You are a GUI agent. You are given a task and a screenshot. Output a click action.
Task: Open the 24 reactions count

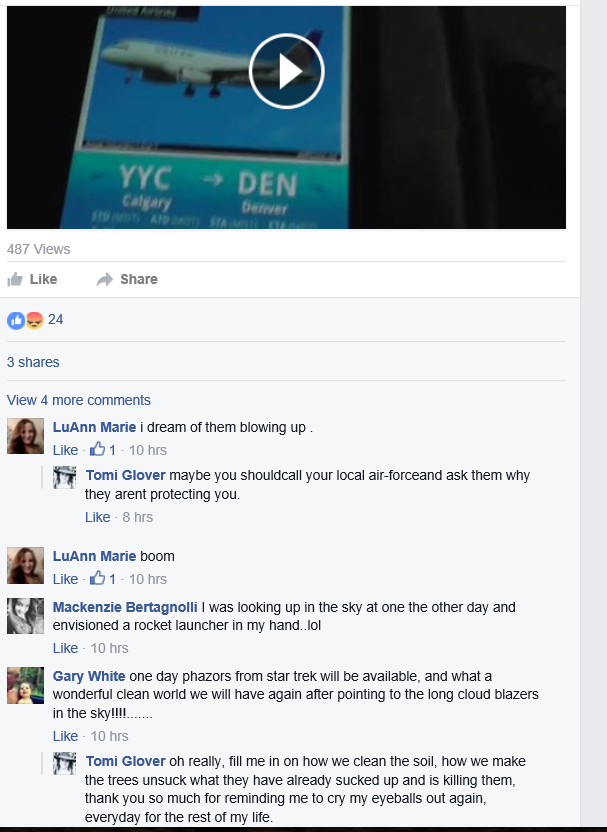point(55,319)
